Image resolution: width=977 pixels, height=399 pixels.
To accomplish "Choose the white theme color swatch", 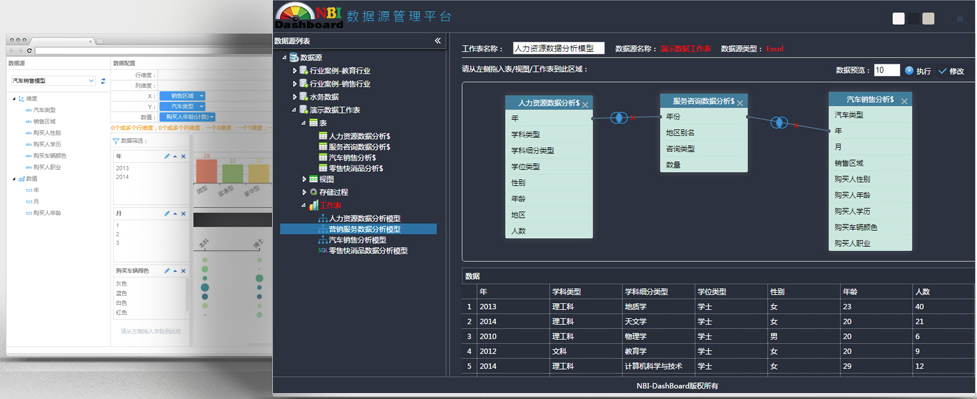I will [x=898, y=19].
